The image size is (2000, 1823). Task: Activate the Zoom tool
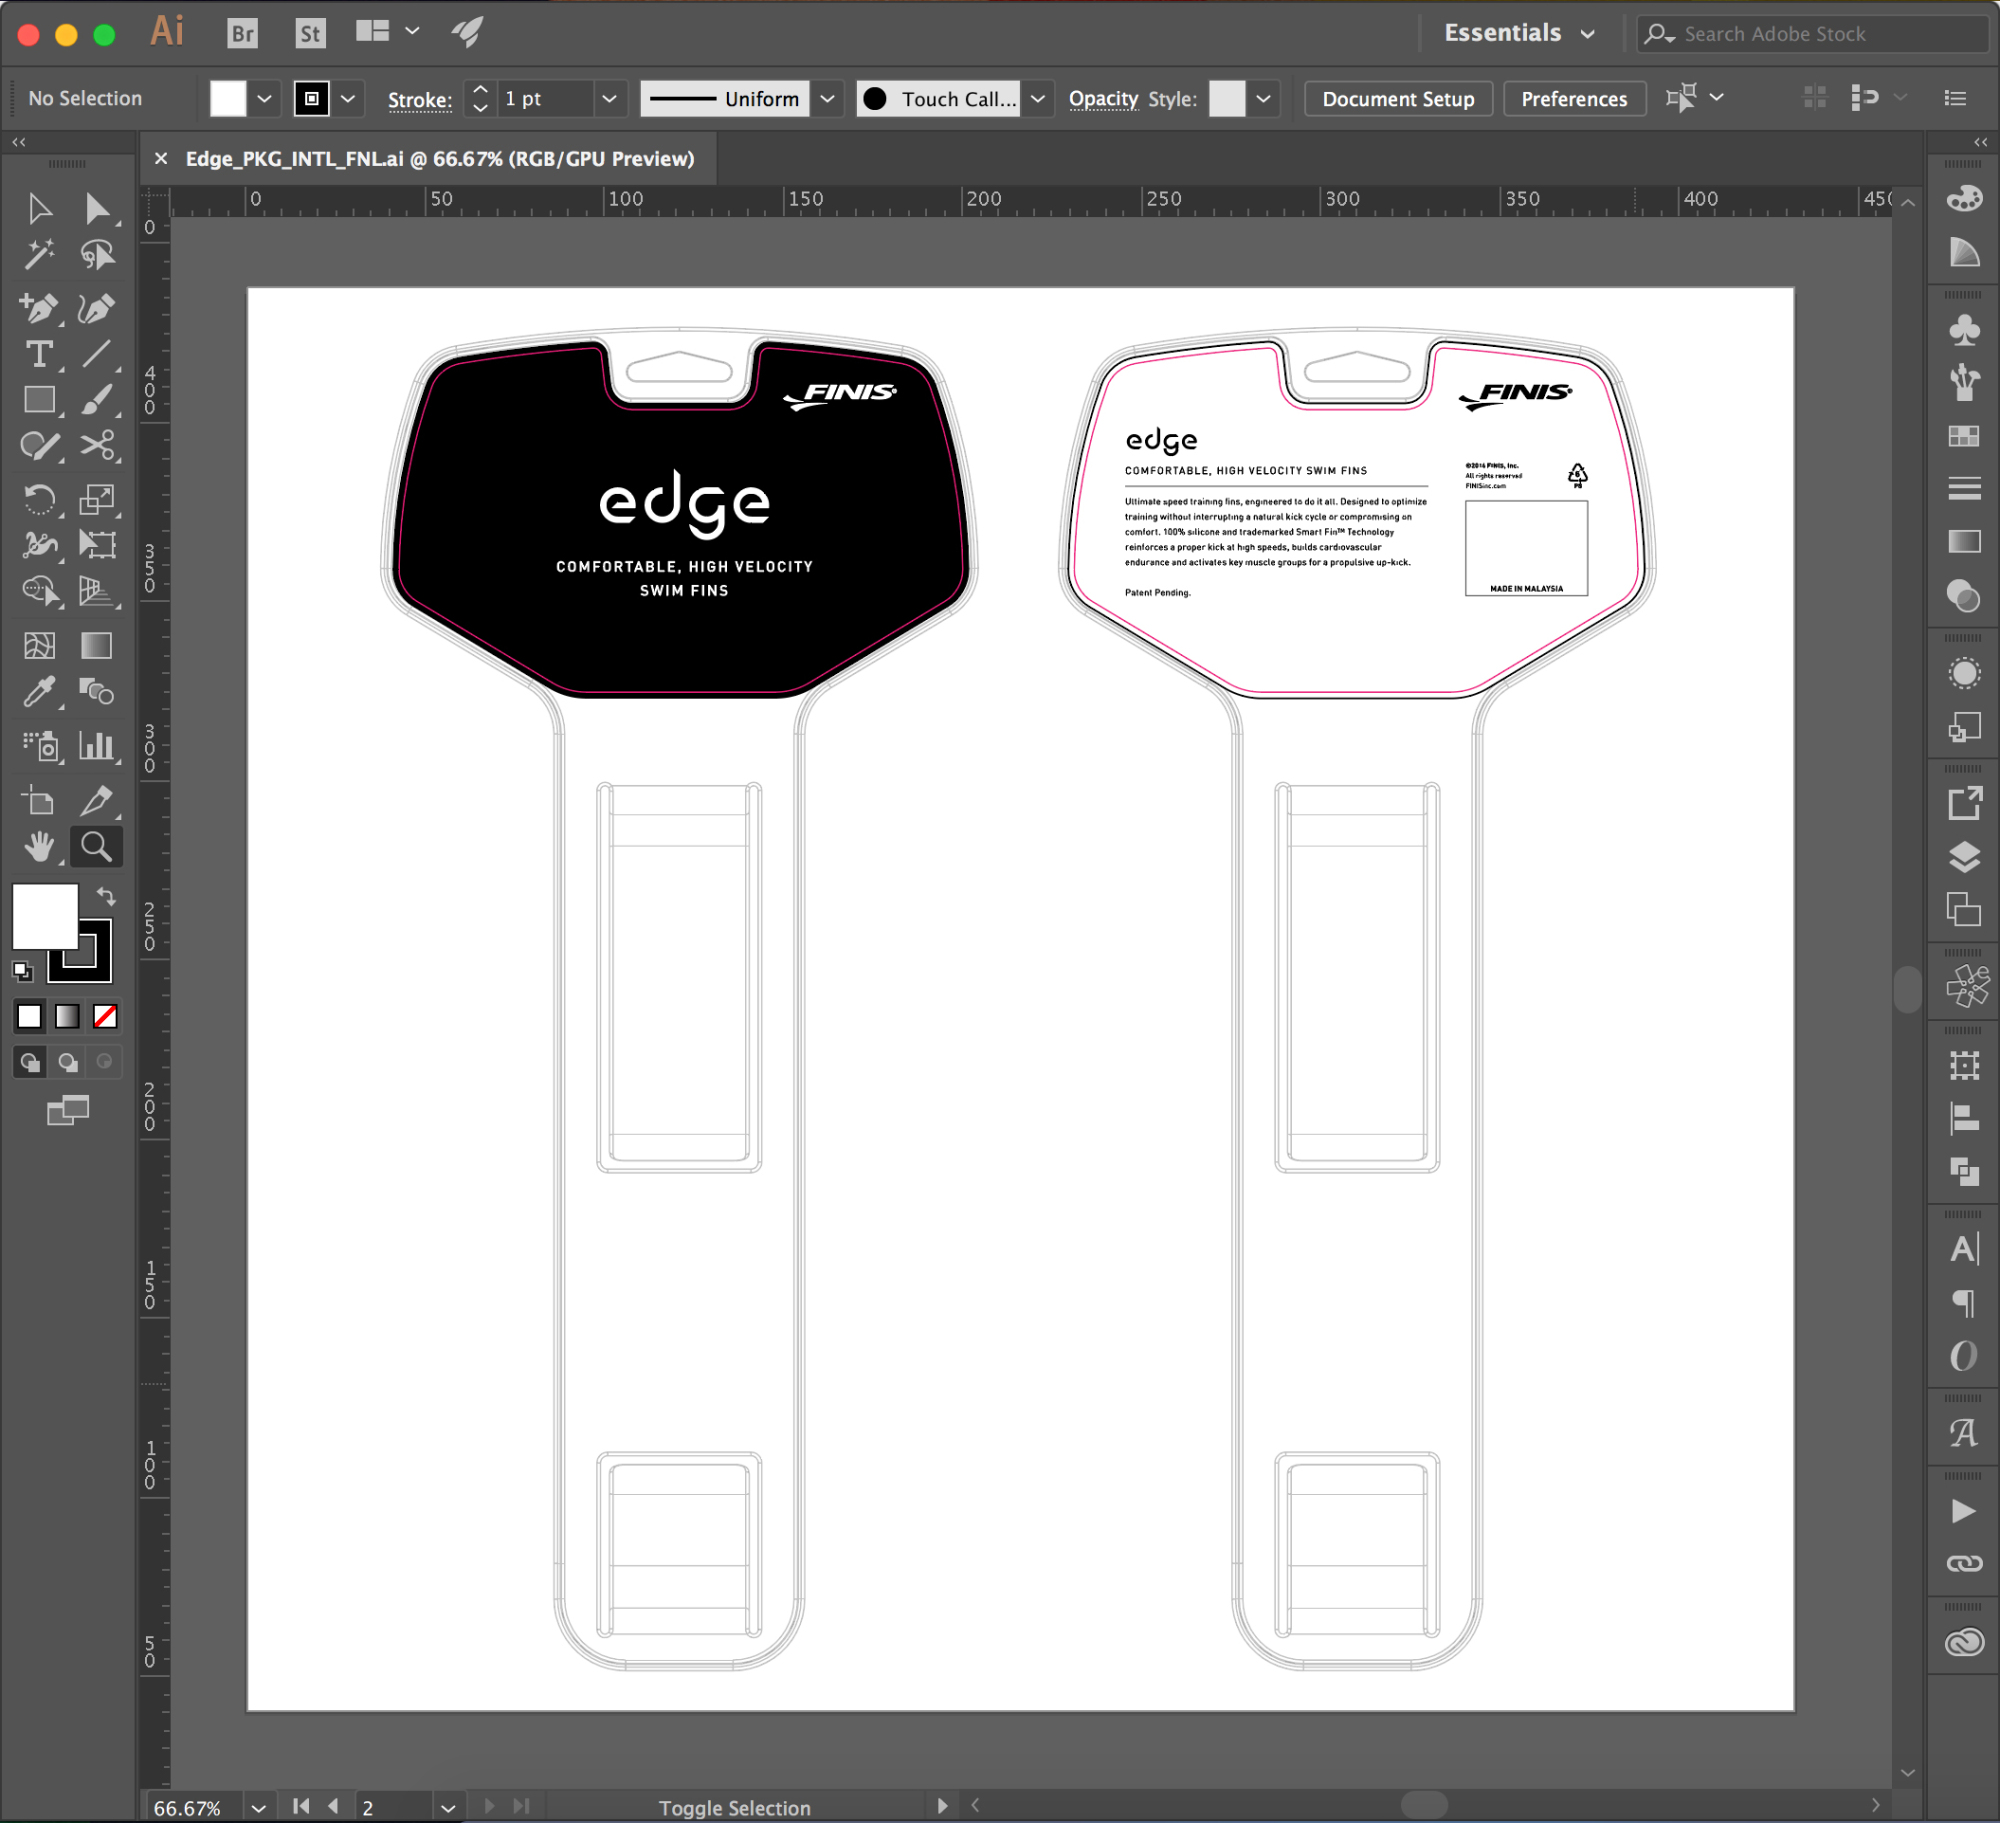[x=97, y=847]
